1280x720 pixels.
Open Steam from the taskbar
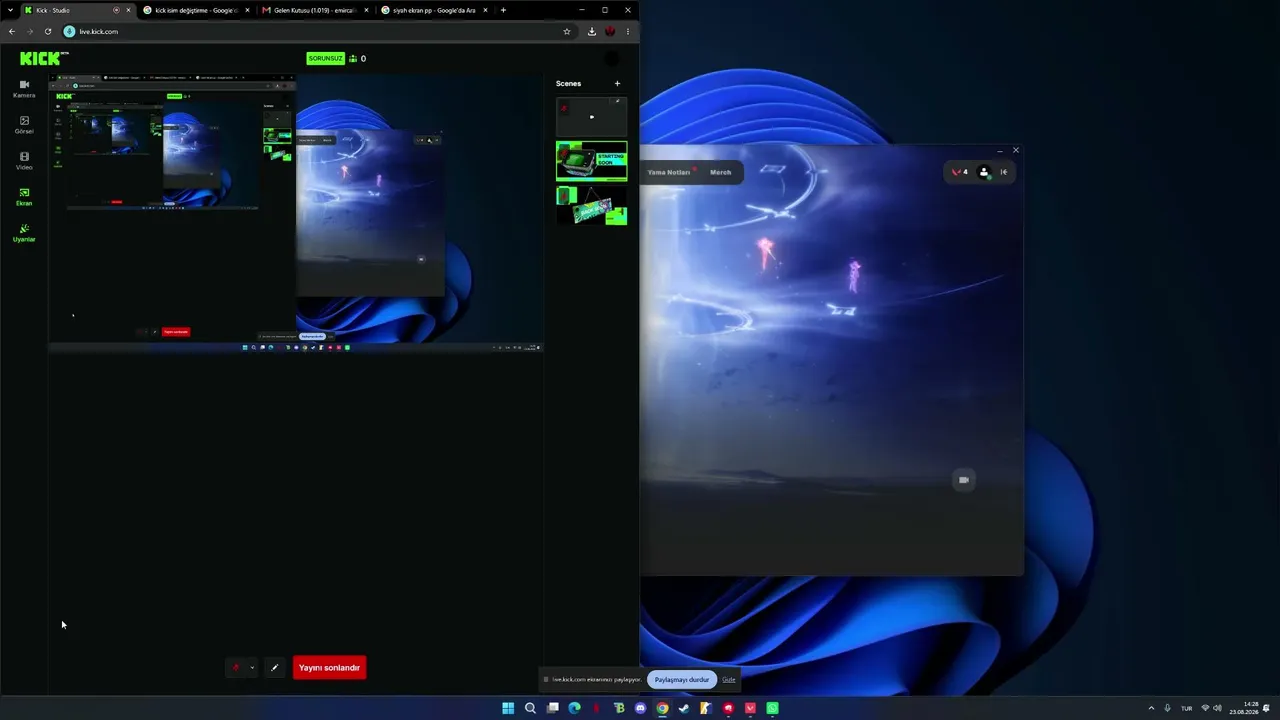click(684, 708)
